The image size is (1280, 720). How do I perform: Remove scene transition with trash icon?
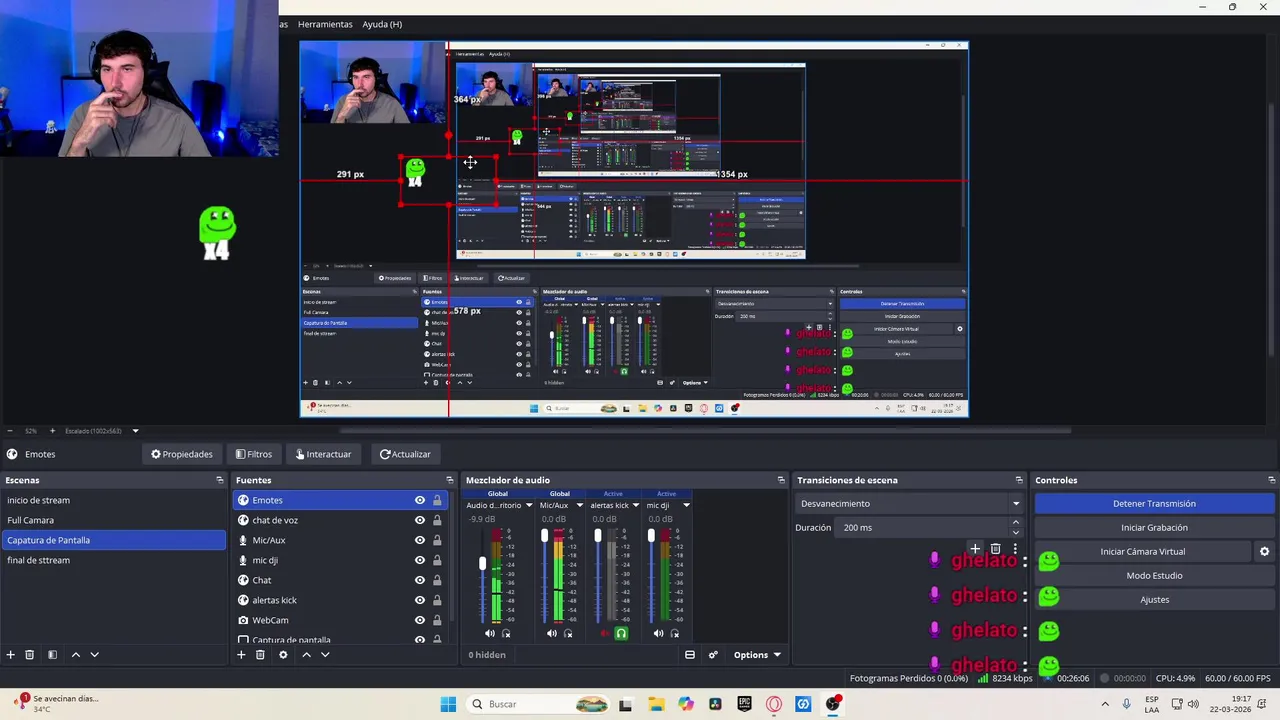coord(995,549)
